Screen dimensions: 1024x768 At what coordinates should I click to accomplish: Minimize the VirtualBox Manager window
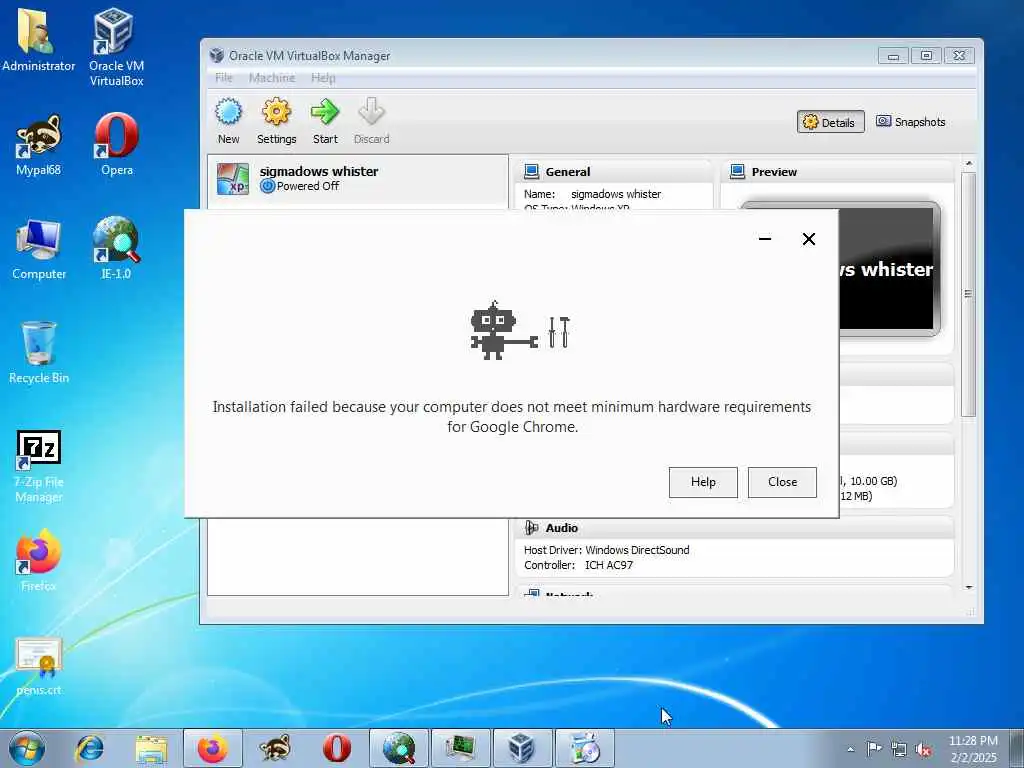pos(893,56)
